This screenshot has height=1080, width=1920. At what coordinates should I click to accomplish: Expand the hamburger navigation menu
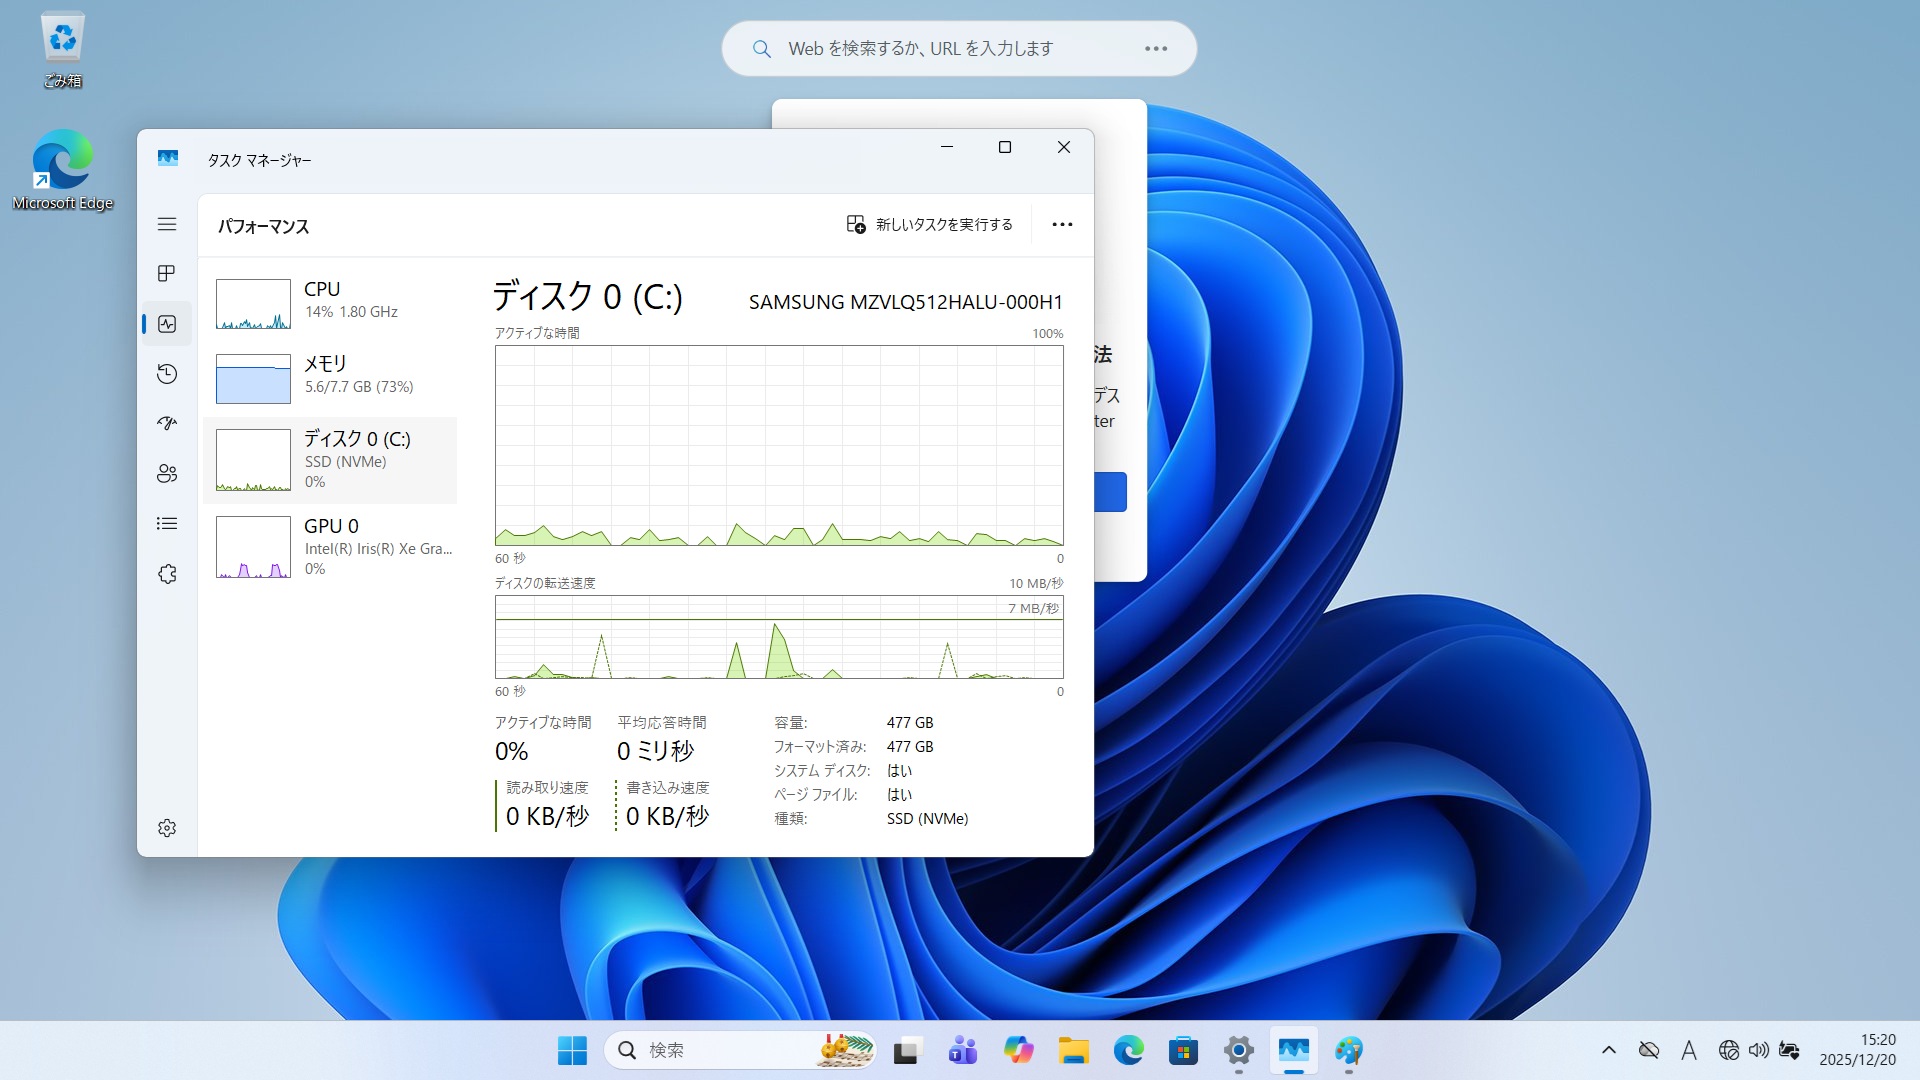click(x=167, y=224)
